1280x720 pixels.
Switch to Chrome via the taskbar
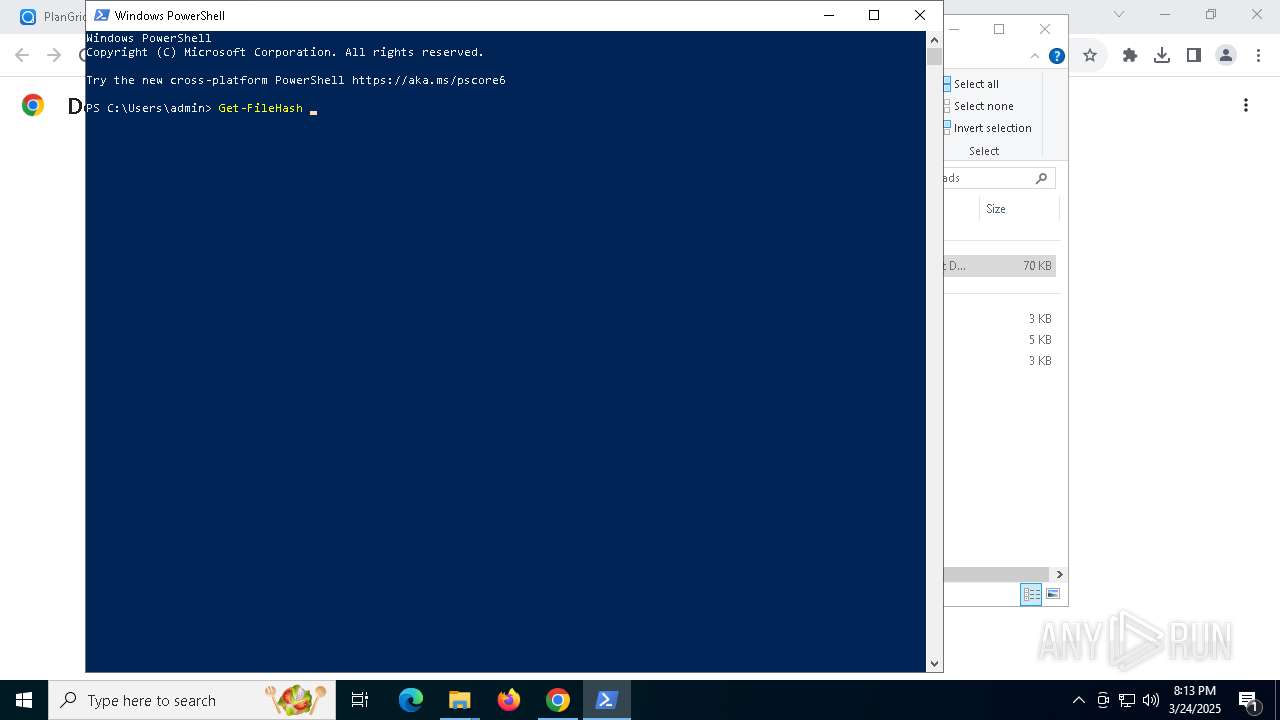pos(557,700)
